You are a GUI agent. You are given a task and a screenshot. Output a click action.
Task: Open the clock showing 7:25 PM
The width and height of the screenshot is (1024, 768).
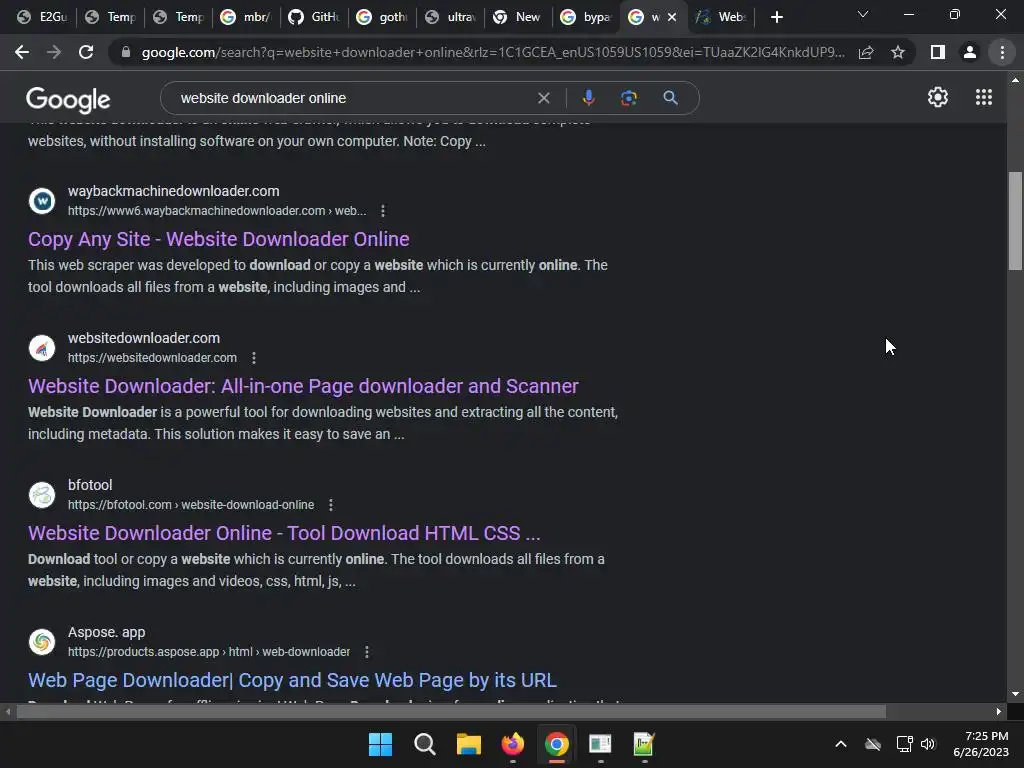981,744
